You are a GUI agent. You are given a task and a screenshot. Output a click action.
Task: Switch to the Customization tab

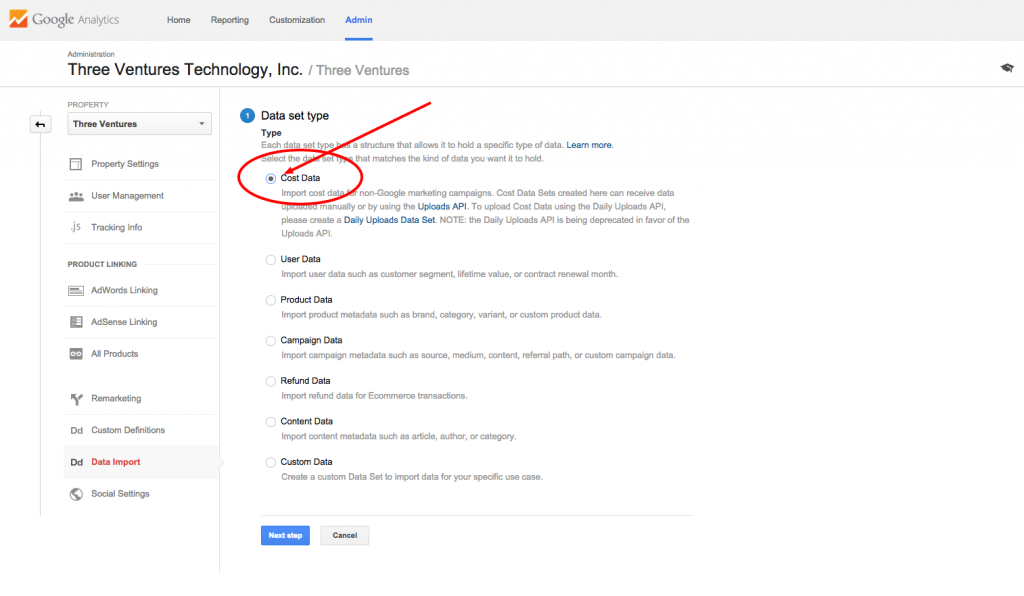click(x=296, y=20)
